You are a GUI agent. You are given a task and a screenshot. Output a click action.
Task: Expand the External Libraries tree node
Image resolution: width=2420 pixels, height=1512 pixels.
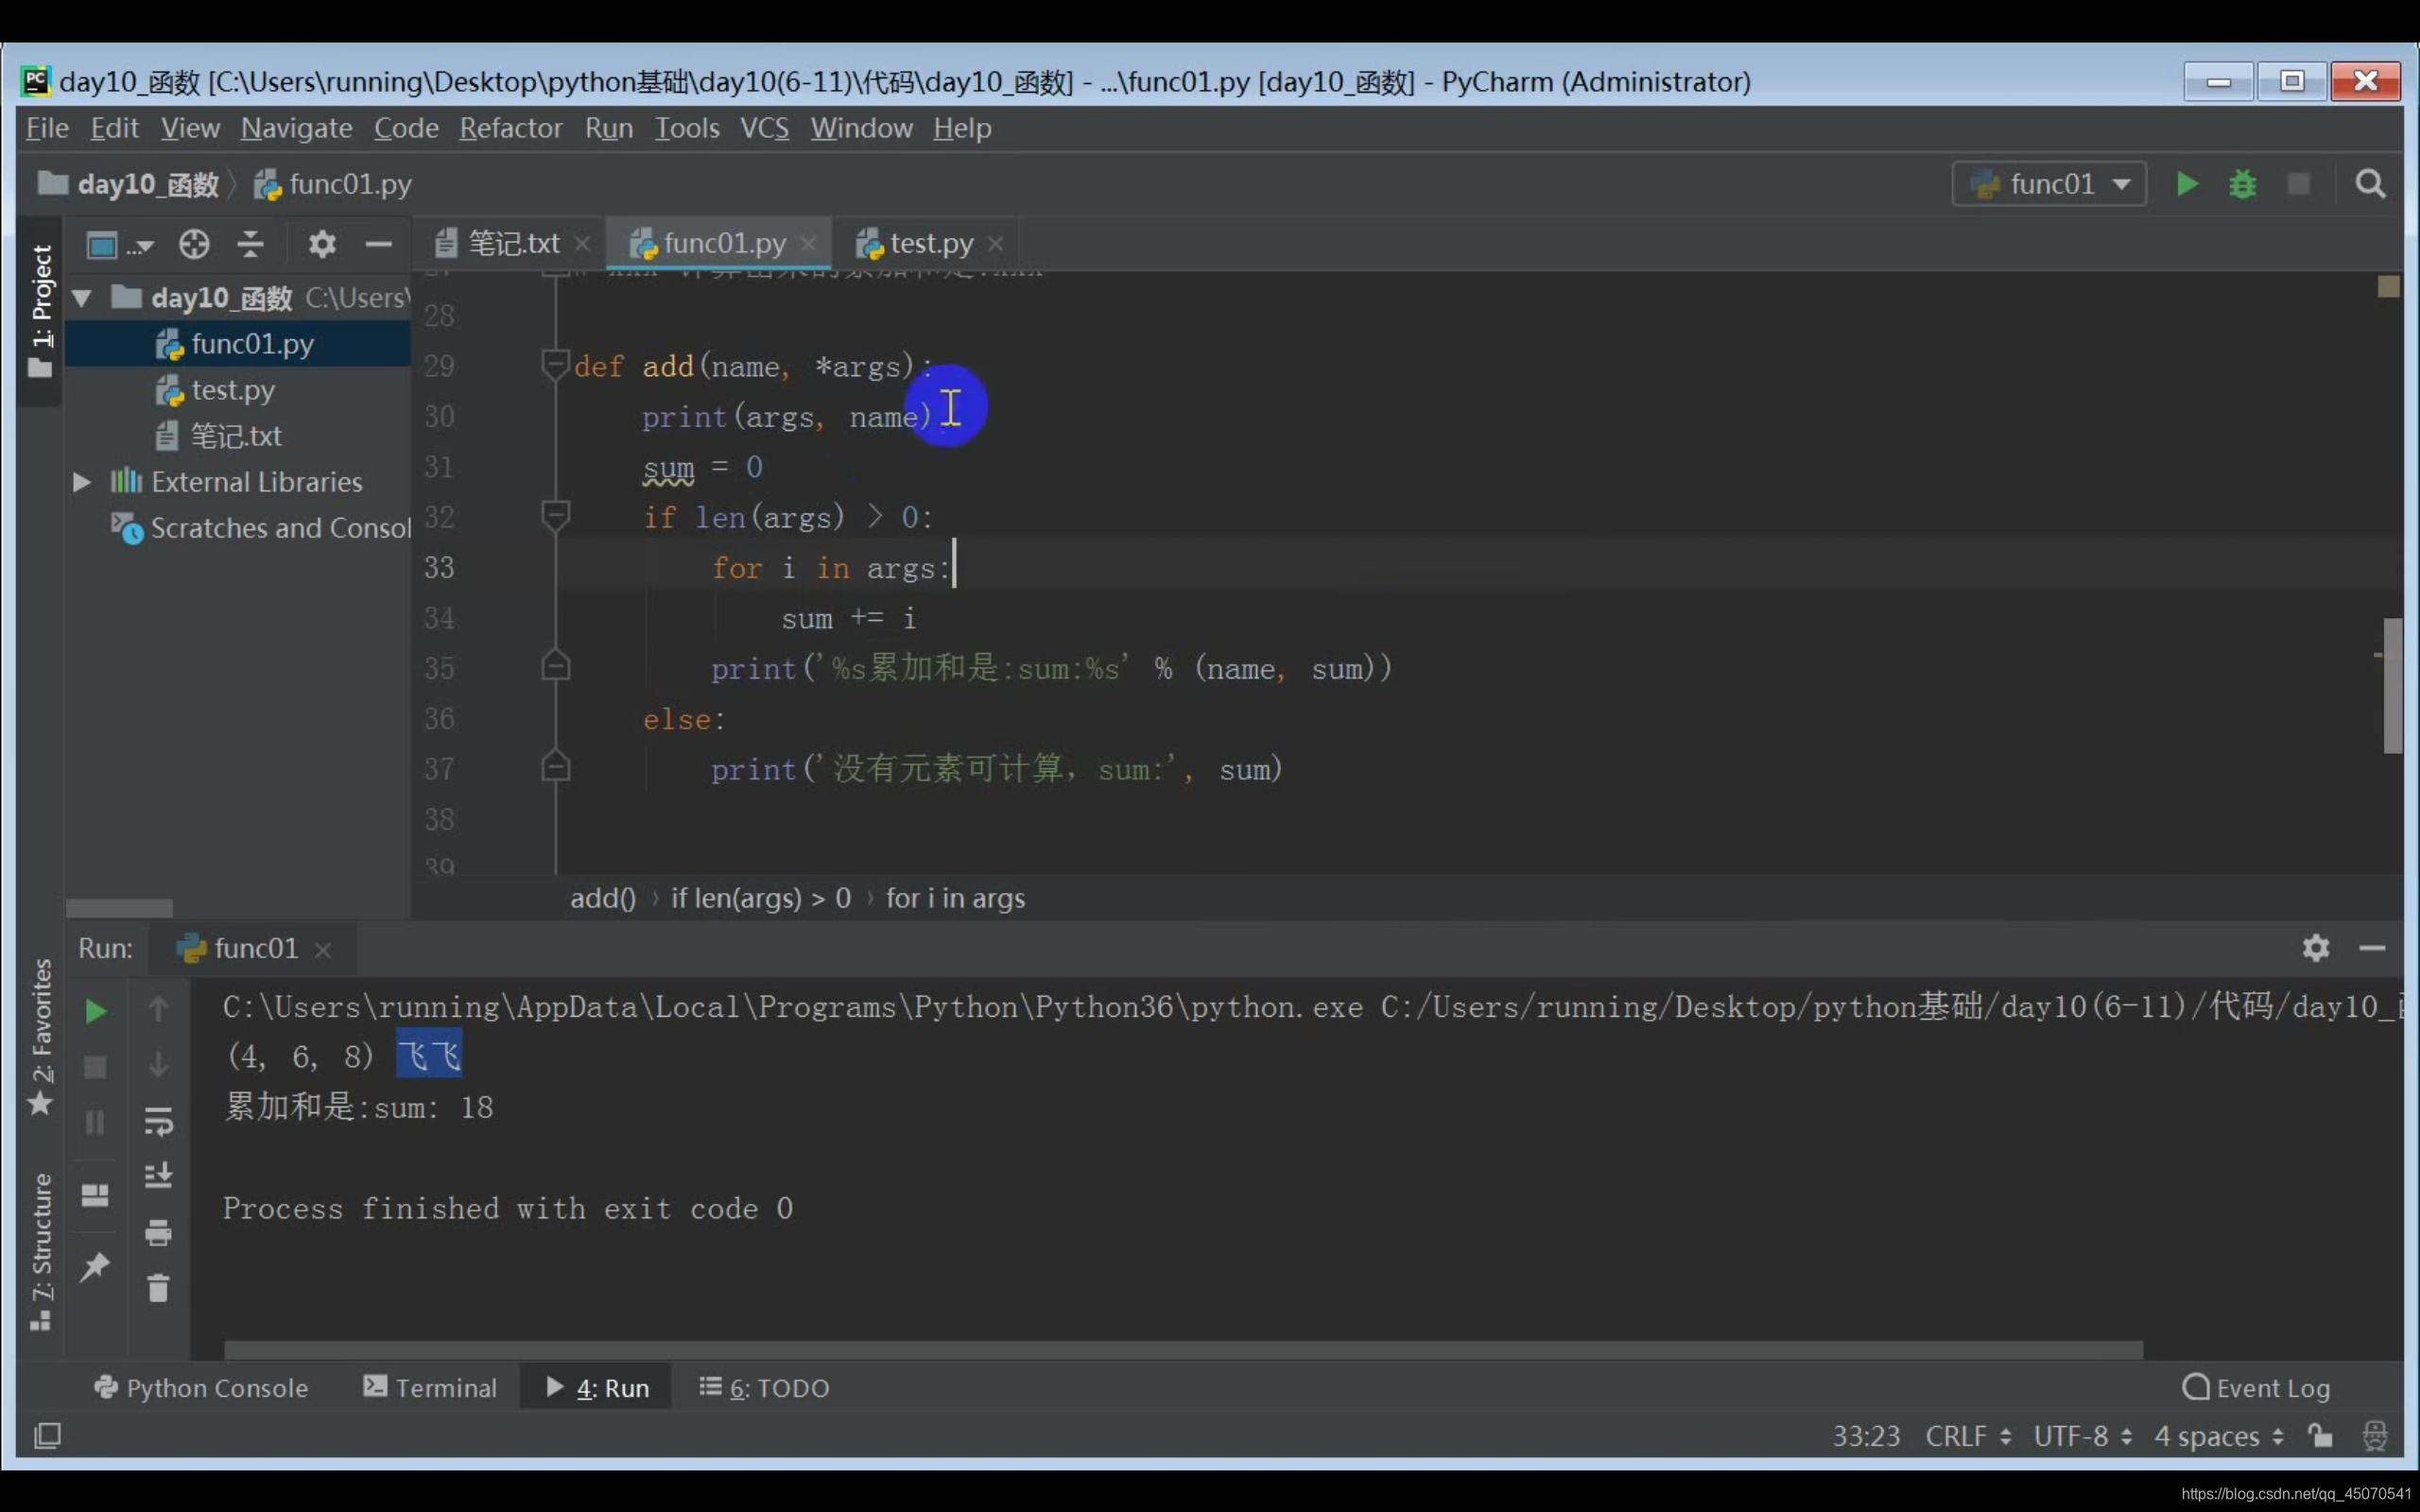[x=82, y=482]
